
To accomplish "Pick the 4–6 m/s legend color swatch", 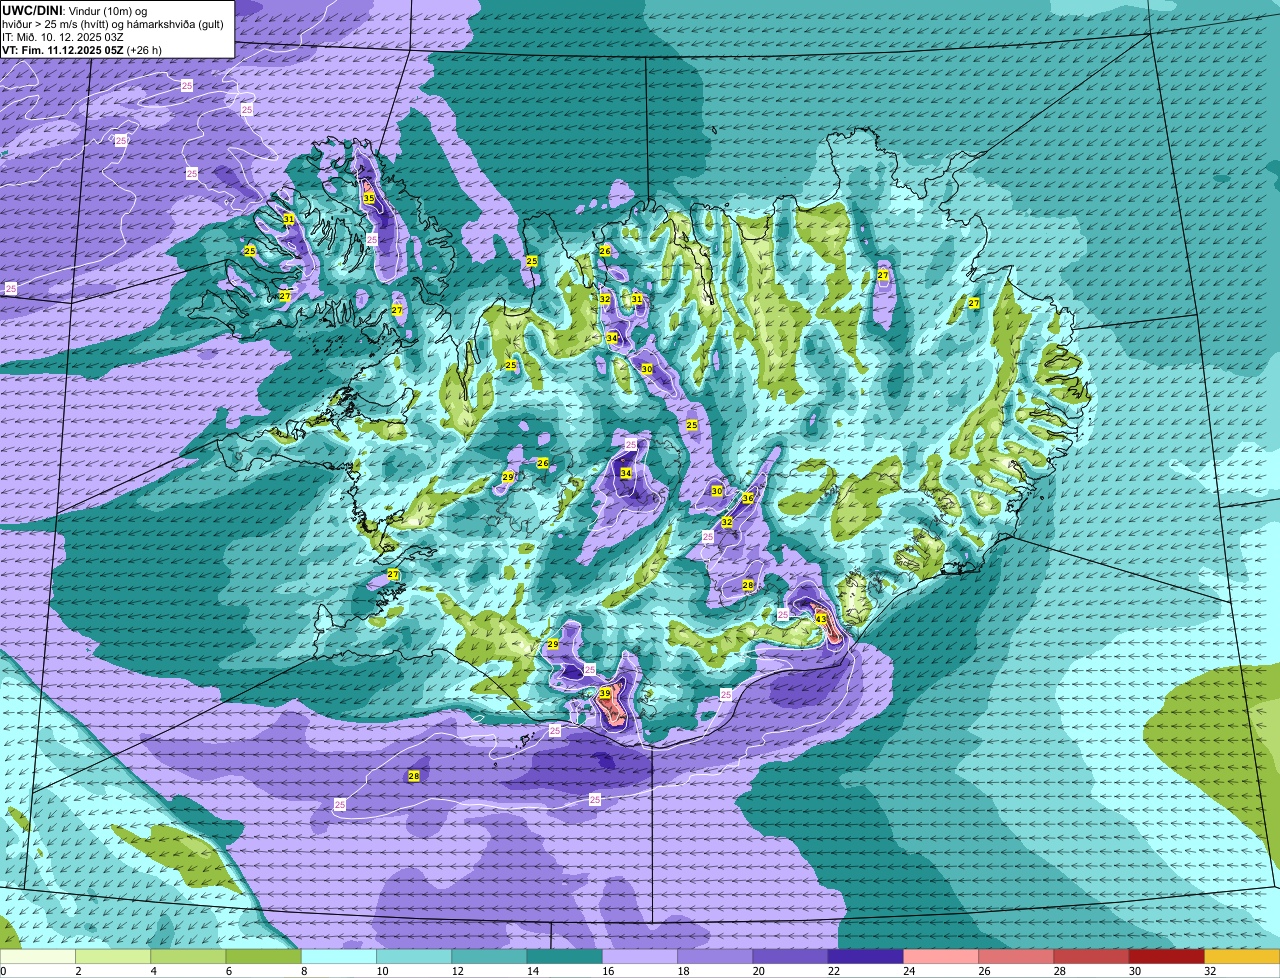I will click(x=188, y=956).
